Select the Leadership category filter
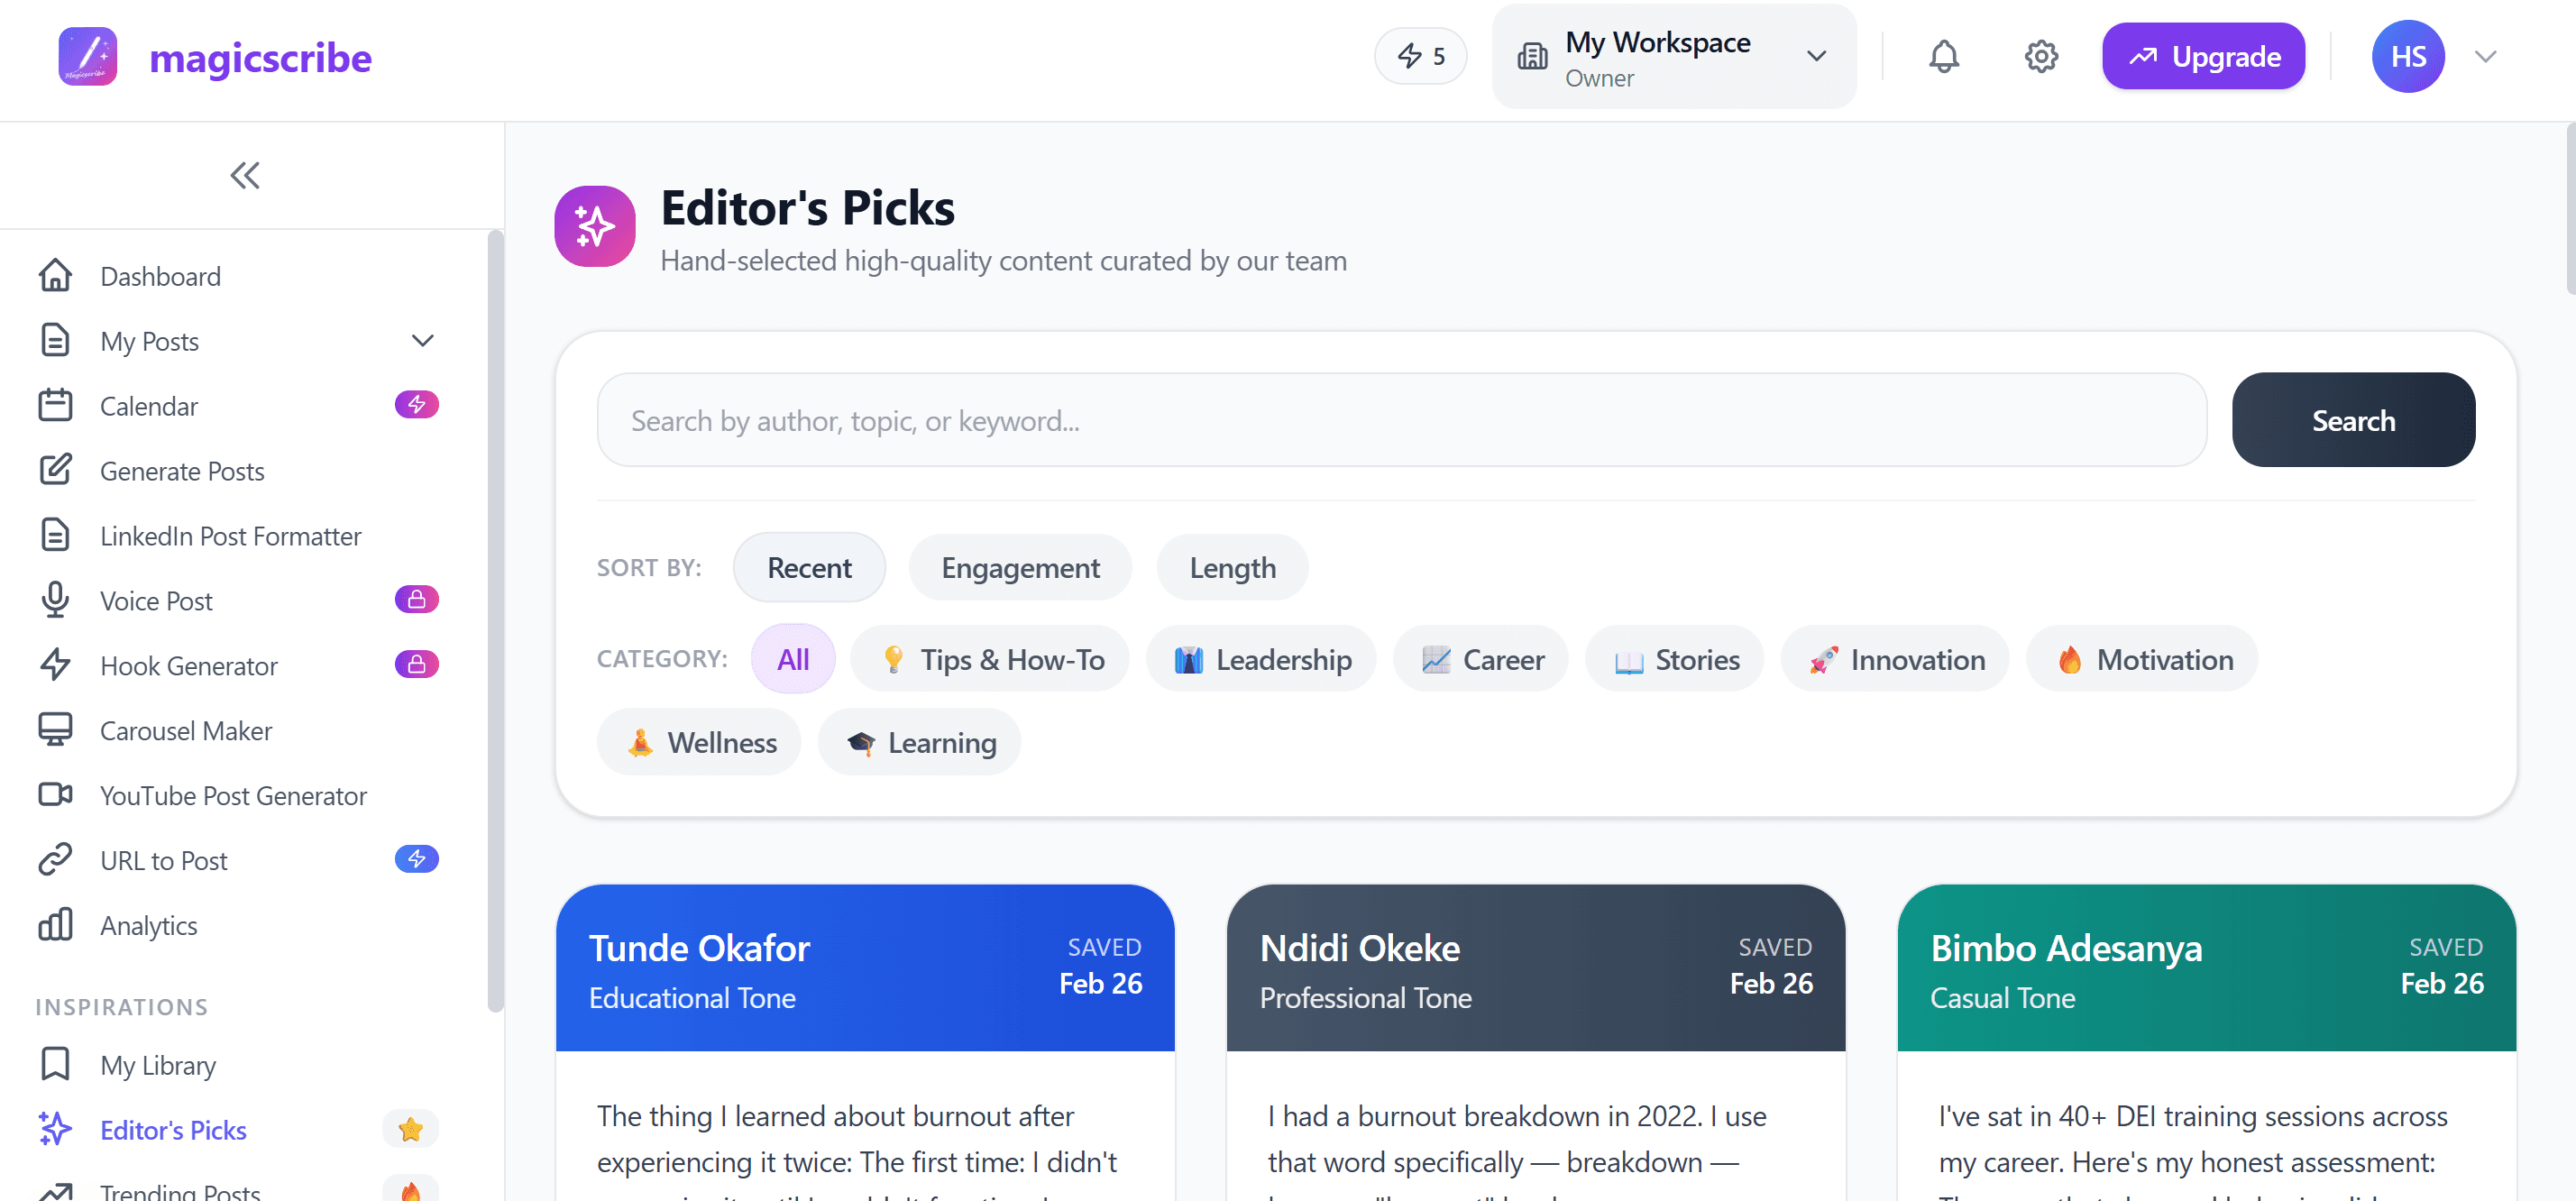 pyautogui.click(x=1261, y=658)
